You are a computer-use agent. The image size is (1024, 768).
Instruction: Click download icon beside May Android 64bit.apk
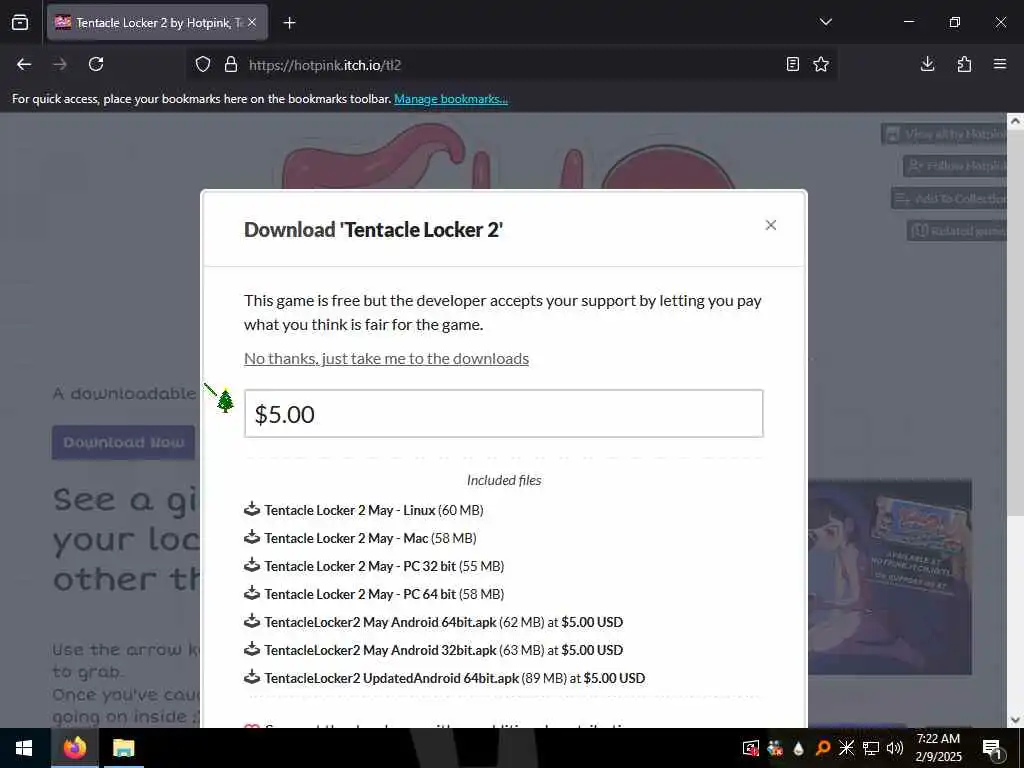pyautogui.click(x=252, y=622)
